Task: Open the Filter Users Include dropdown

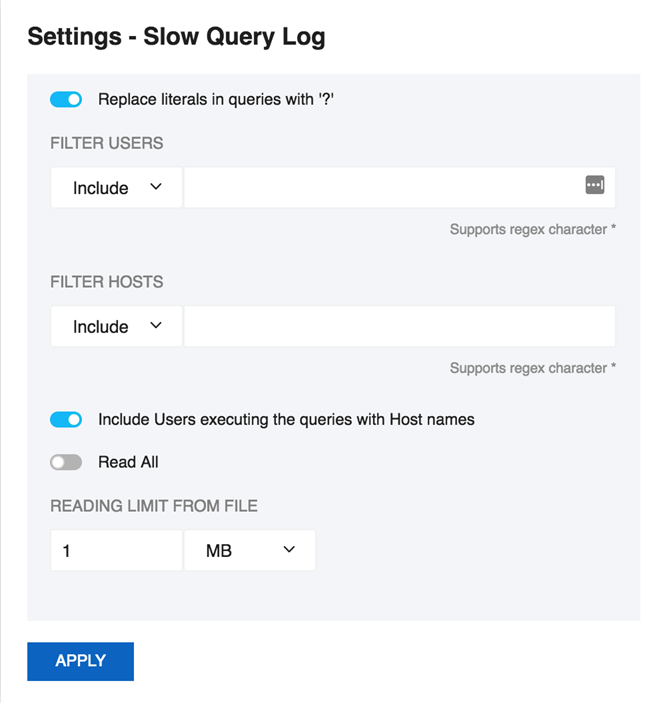Action: [x=116, y=188]
